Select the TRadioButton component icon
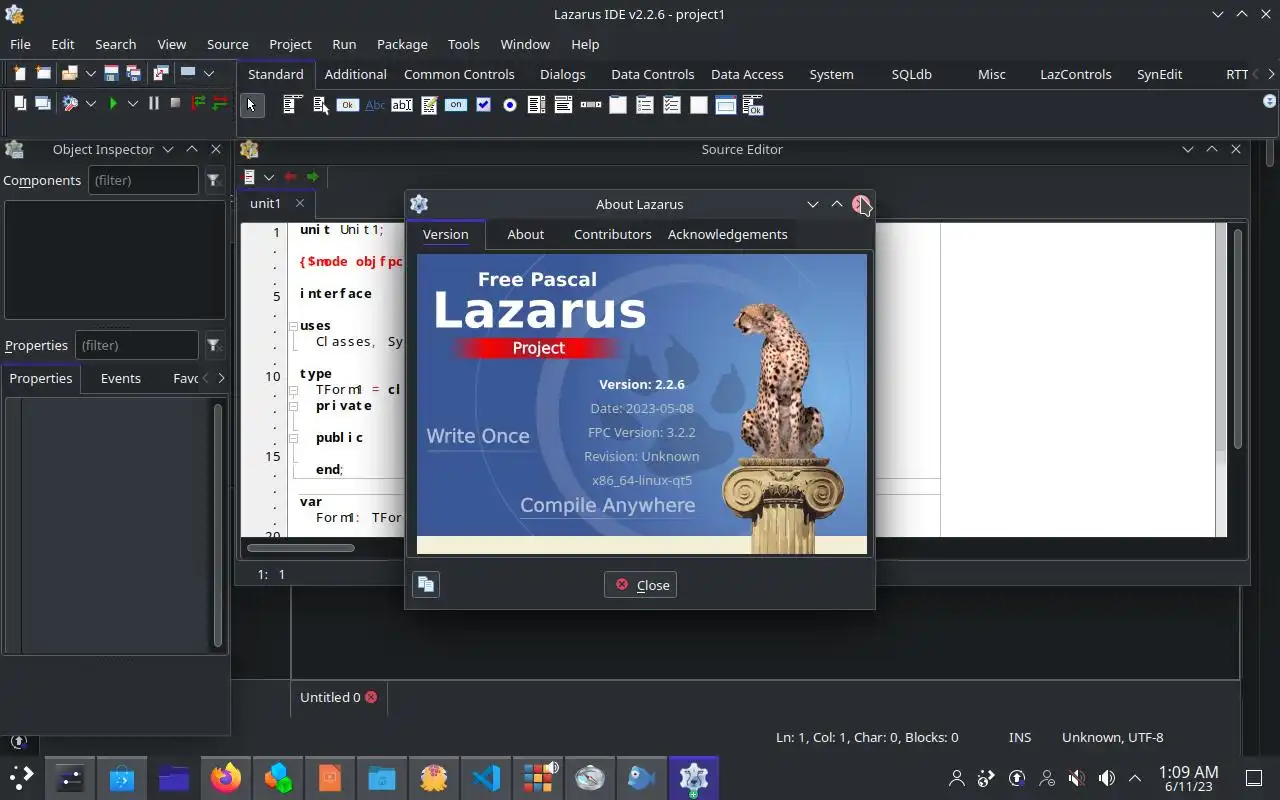The width and height of the screenshot is (1280, 800). click(510, 105)
